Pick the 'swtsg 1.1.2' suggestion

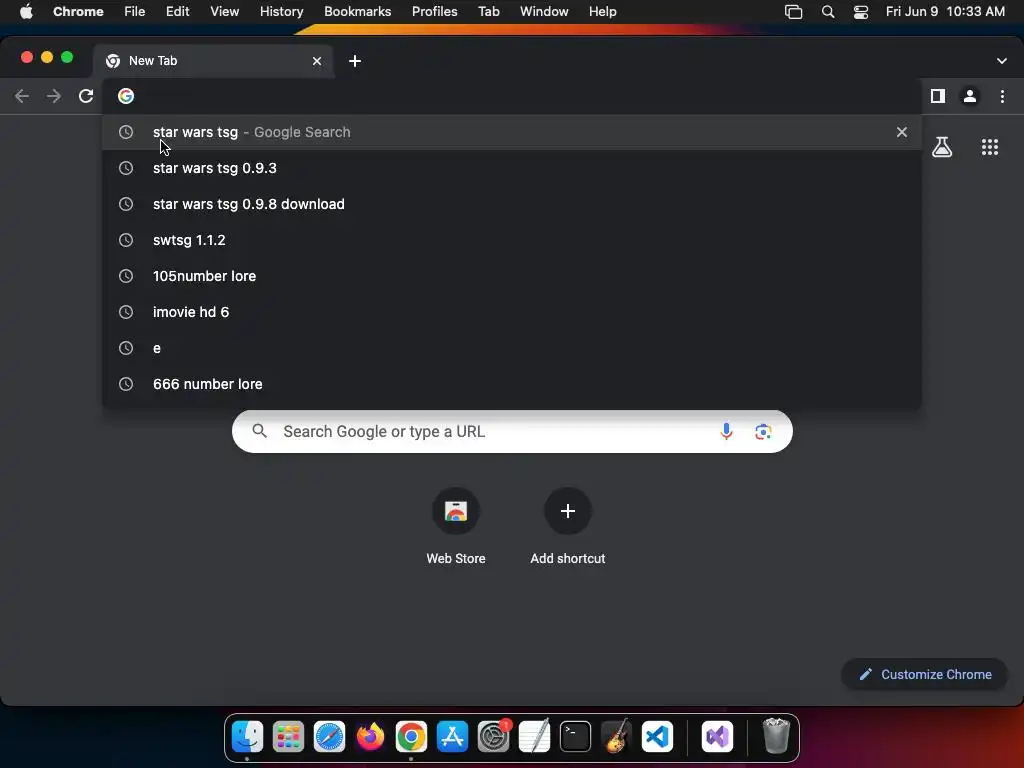[512, 240]
